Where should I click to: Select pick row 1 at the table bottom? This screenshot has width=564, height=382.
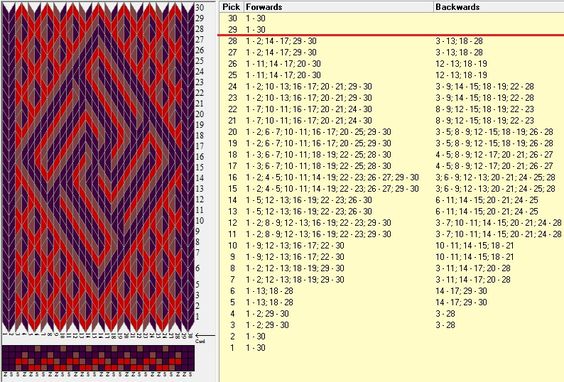[x=391, y=348]
